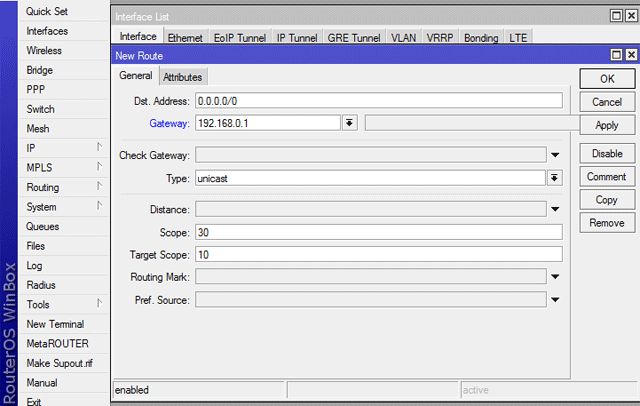
Task: Switch to the Attributes tab
Action: click(182, 77)
